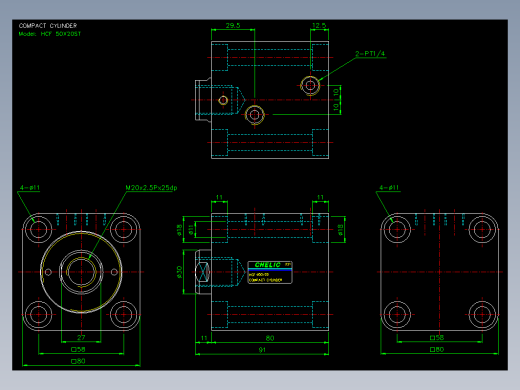Select the piston rod center bore in front view
This screenshot has height=390, width=520.
click(81, 272)
